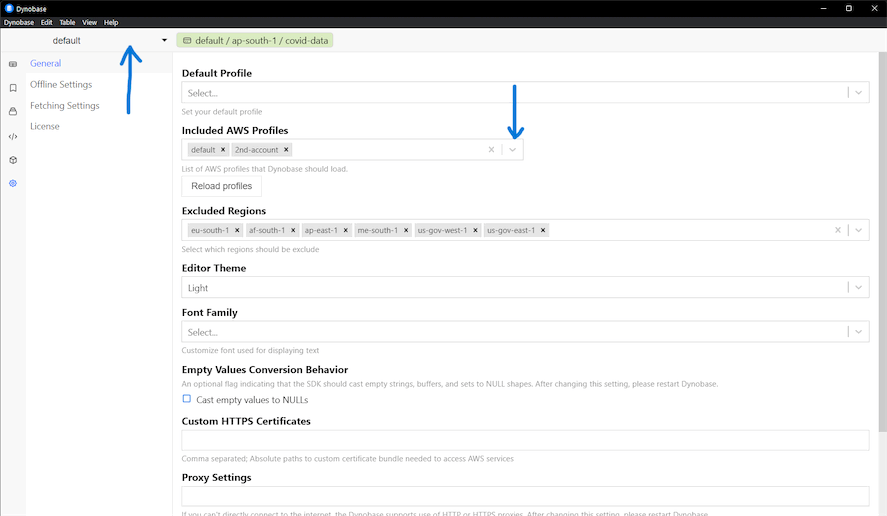Minimize the Dynobase window
Image resolution: width=887 pixels, height=516 pixels.
(x=824, y=8)
